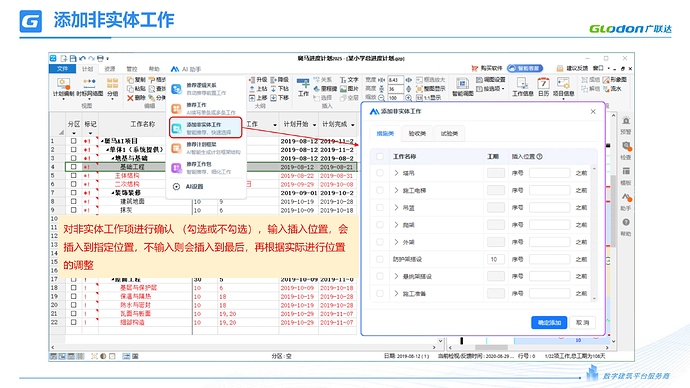Click the 智能客服 button
This screenshot has width=690, height=388.
(525, 68)
